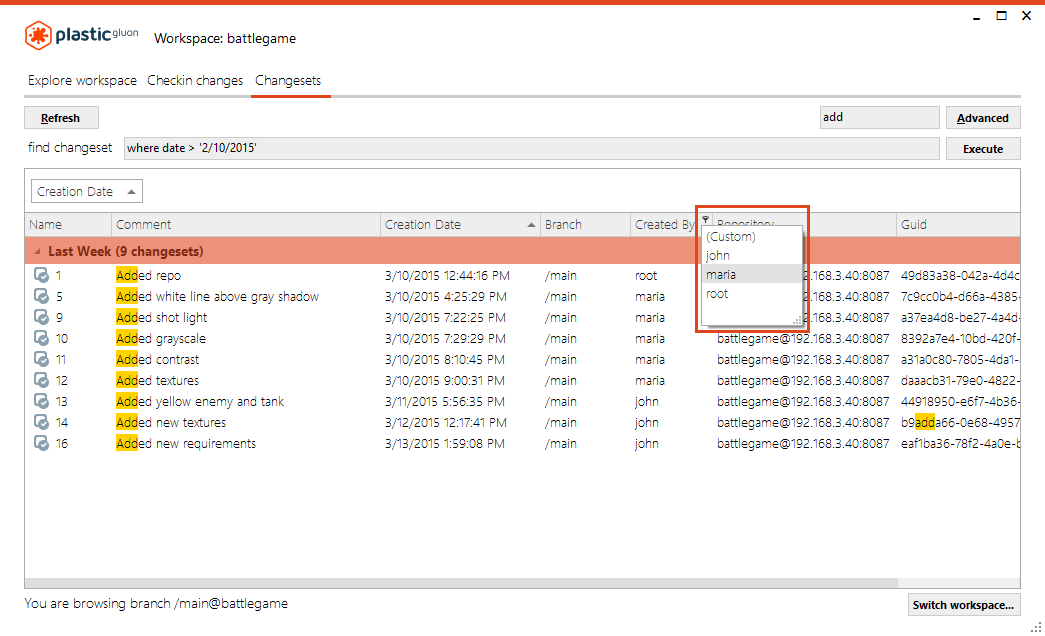This screenshot has width=1045, height=636.
Task: Select 'Added shot light' comment
Action: pyautogui.click(x=161, y=317)
